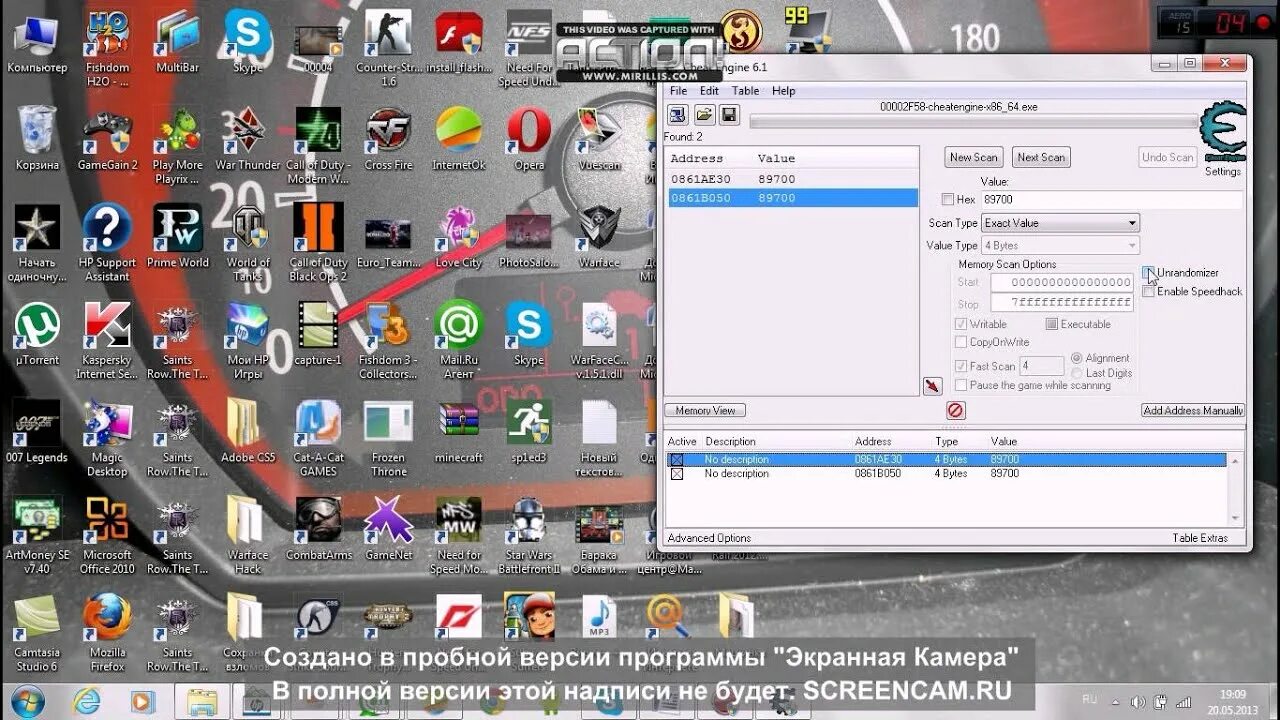Toggle the Writable checkbox

[961, 324]
